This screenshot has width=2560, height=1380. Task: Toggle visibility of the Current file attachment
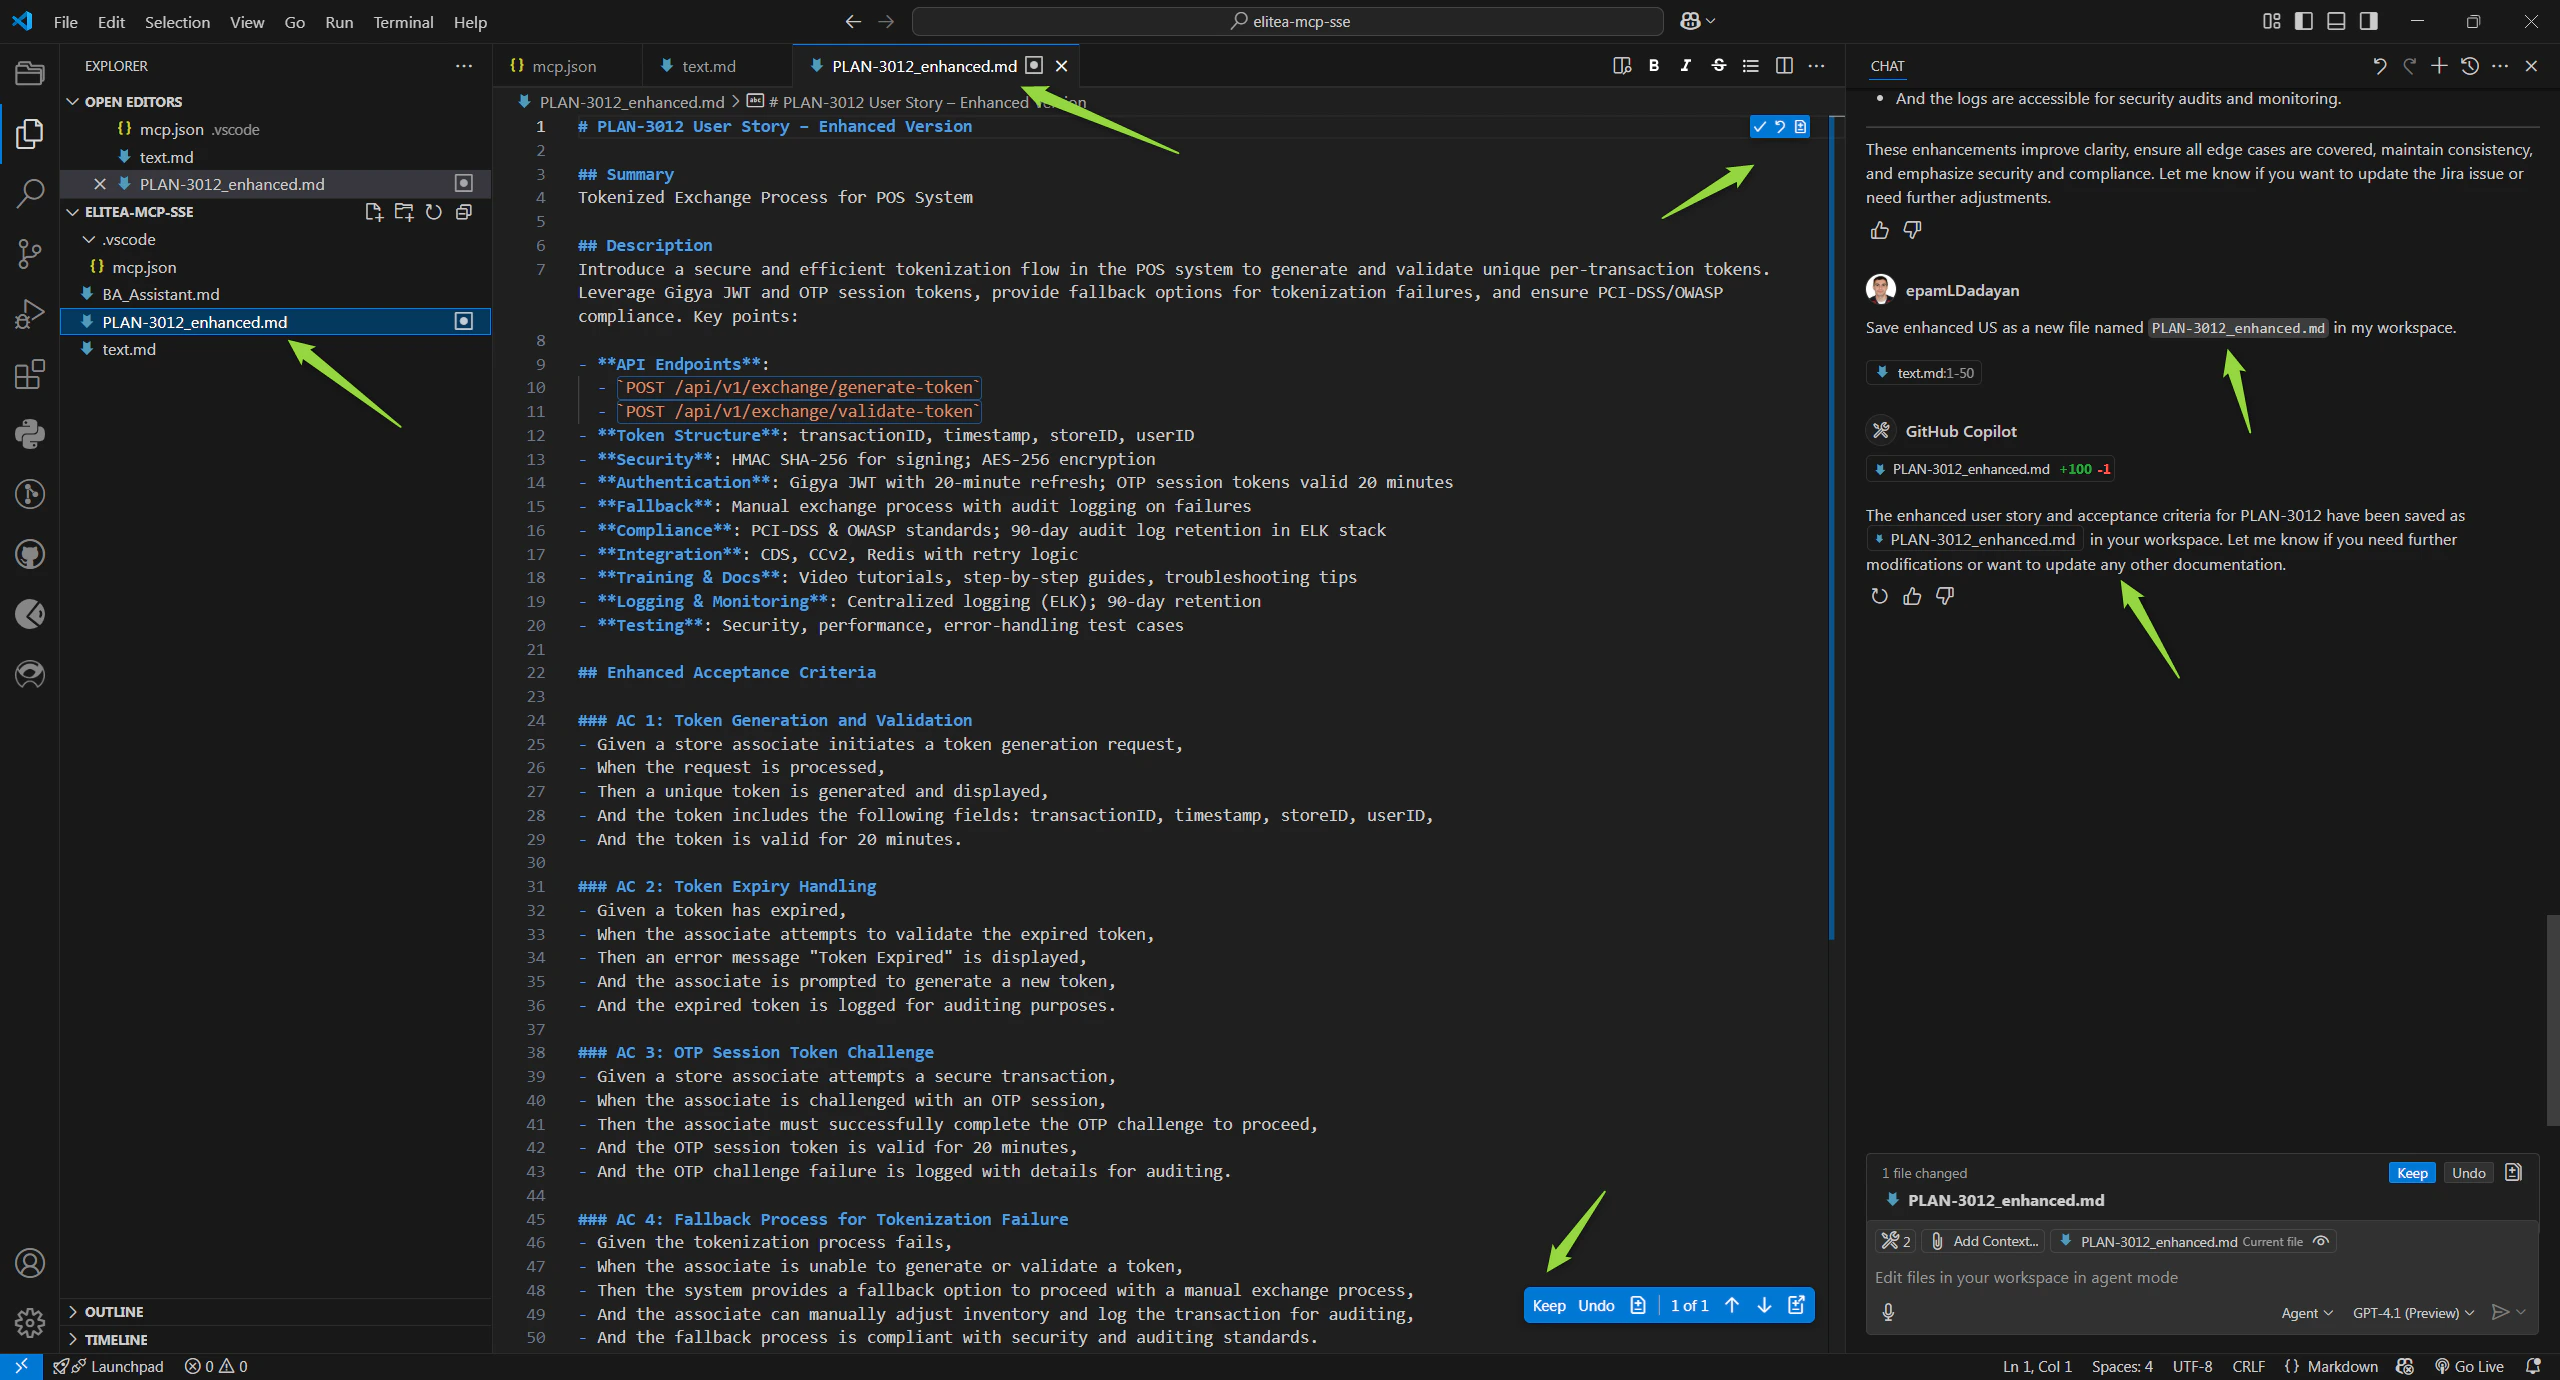(2320, 1241)
